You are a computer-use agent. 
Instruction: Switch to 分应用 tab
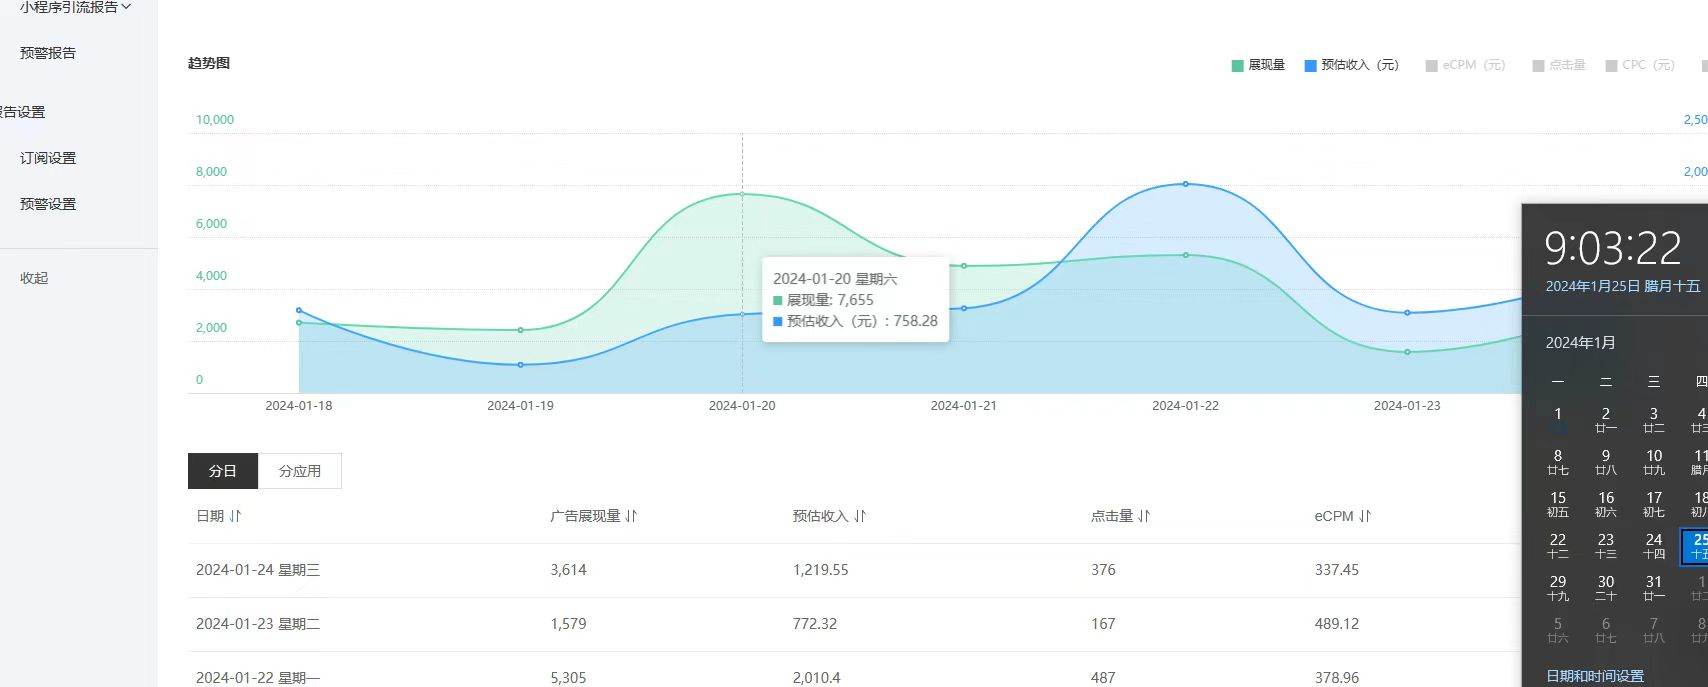tap(300, 471)
